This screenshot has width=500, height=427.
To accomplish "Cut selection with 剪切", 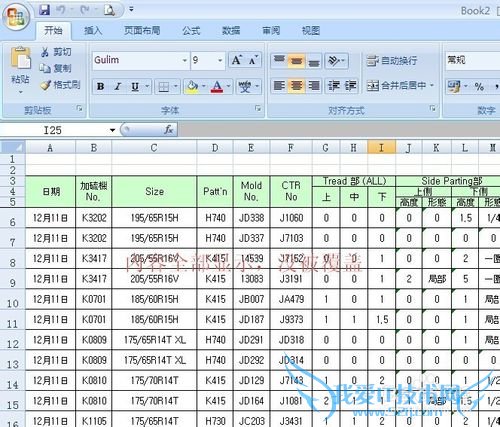I will pyautogui.click(x=56, y=52).
